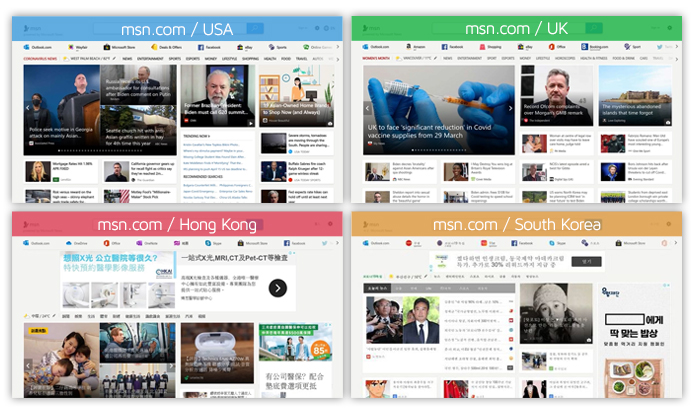Open MONEY tab on USA page
This screenshot has width=693, height=409.
(211, 58)
